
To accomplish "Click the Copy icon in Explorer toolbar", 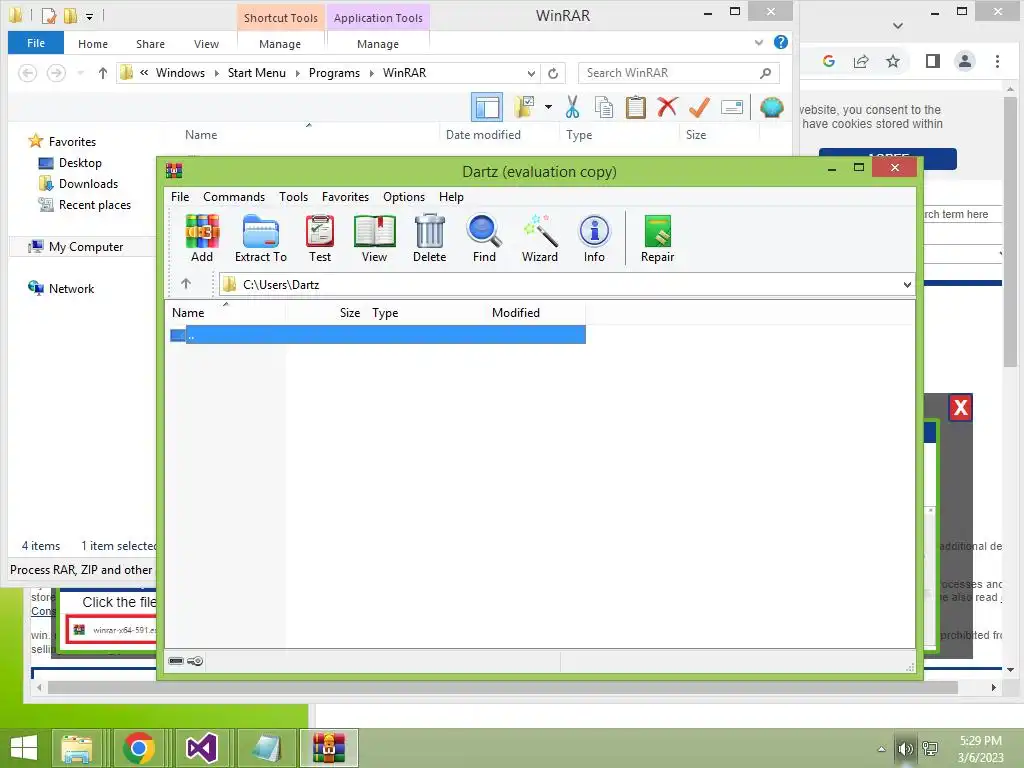I will (x=604, y=107).
